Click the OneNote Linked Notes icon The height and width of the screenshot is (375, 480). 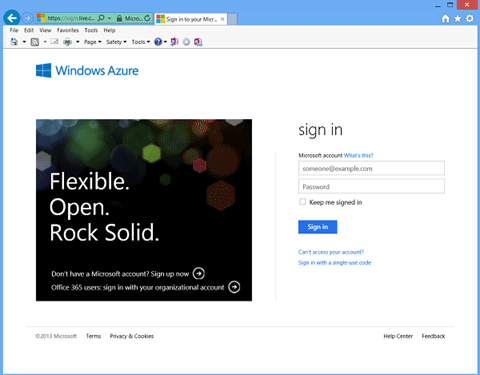tap(198, 42)
